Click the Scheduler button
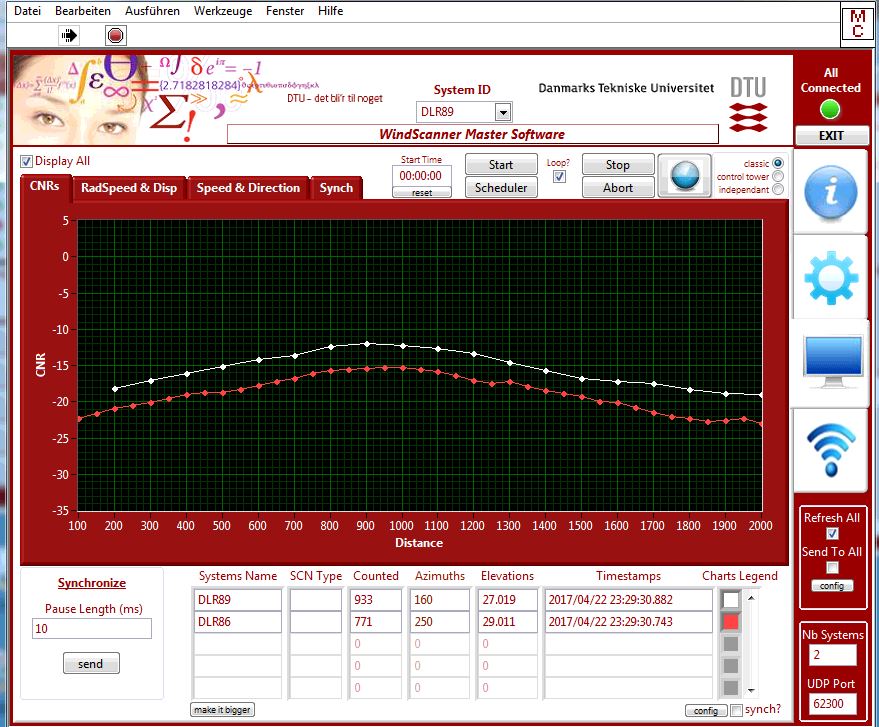This screenshot has width=879, height=727. click(x=501, y=187)
